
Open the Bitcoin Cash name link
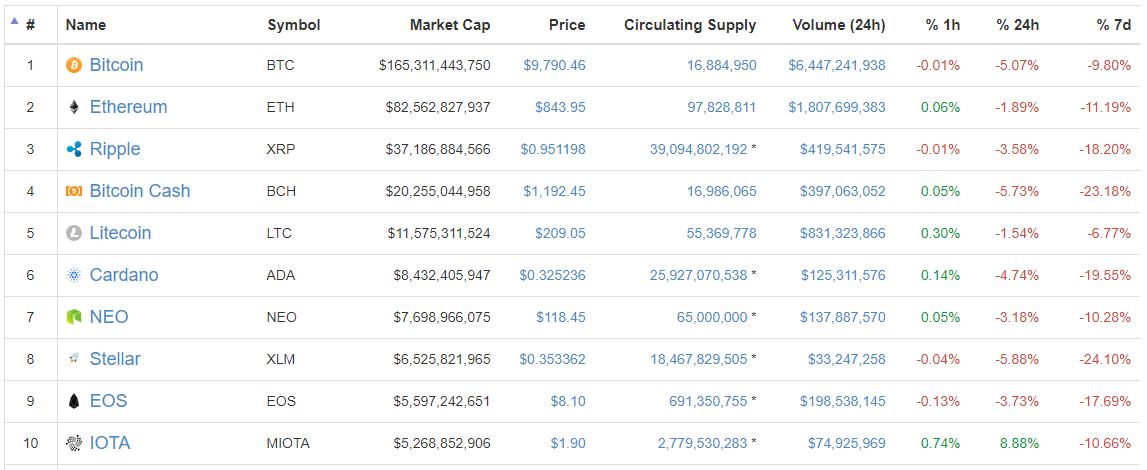[139, 191]
